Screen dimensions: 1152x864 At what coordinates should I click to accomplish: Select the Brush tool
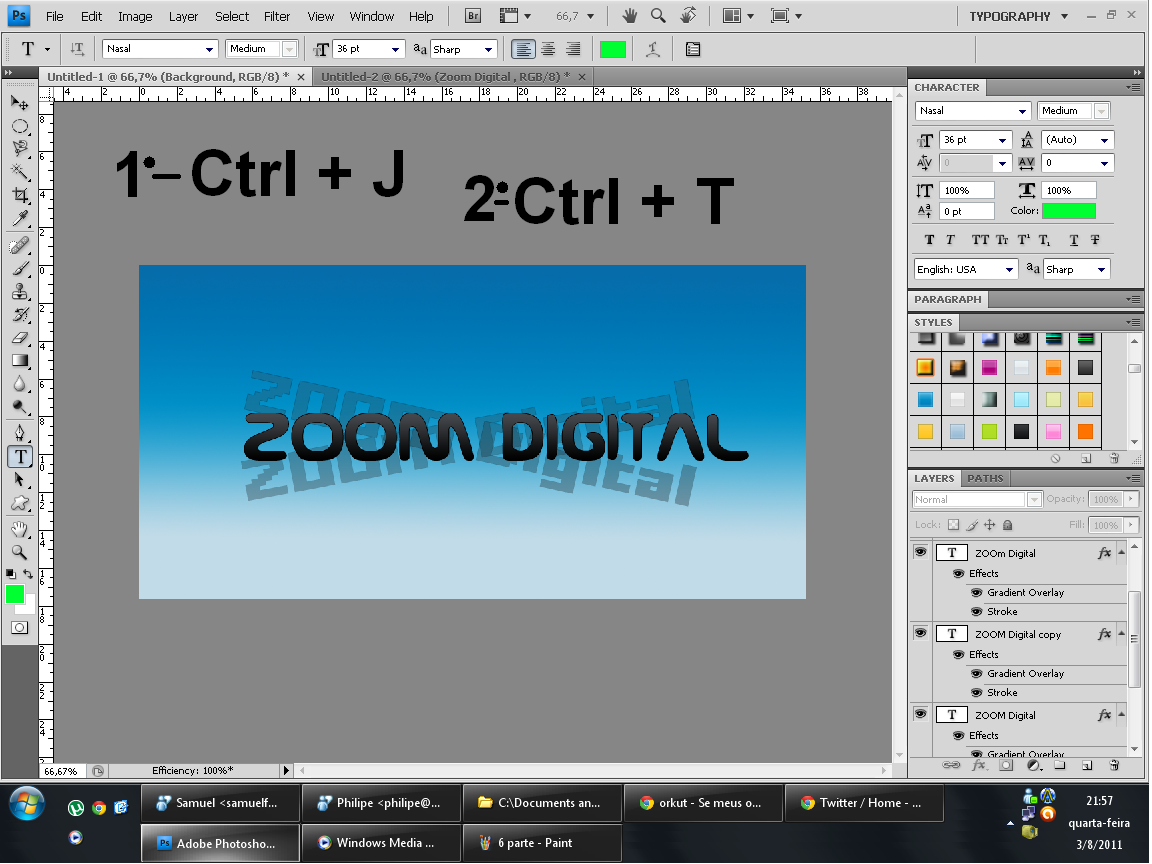(20, 269)
